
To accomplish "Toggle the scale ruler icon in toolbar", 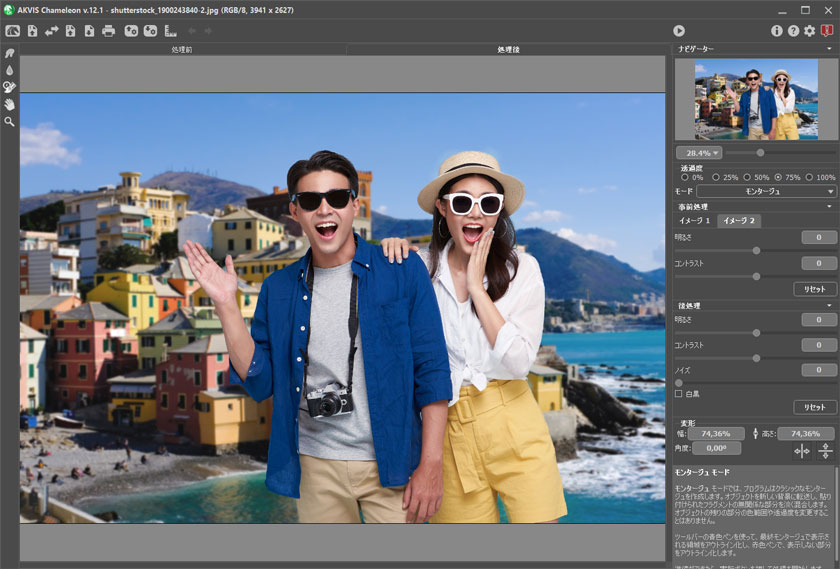I will (x=170, y=31).
